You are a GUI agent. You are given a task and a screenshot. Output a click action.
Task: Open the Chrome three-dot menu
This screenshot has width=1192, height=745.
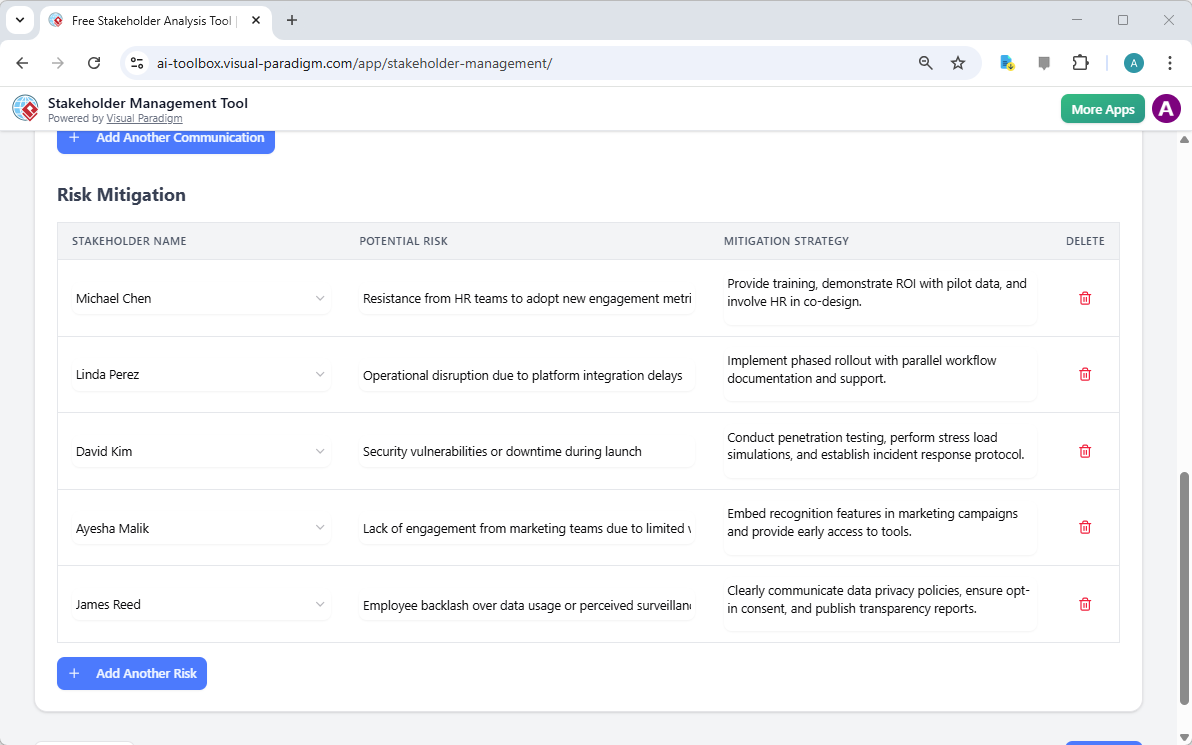pos(1170,62)
